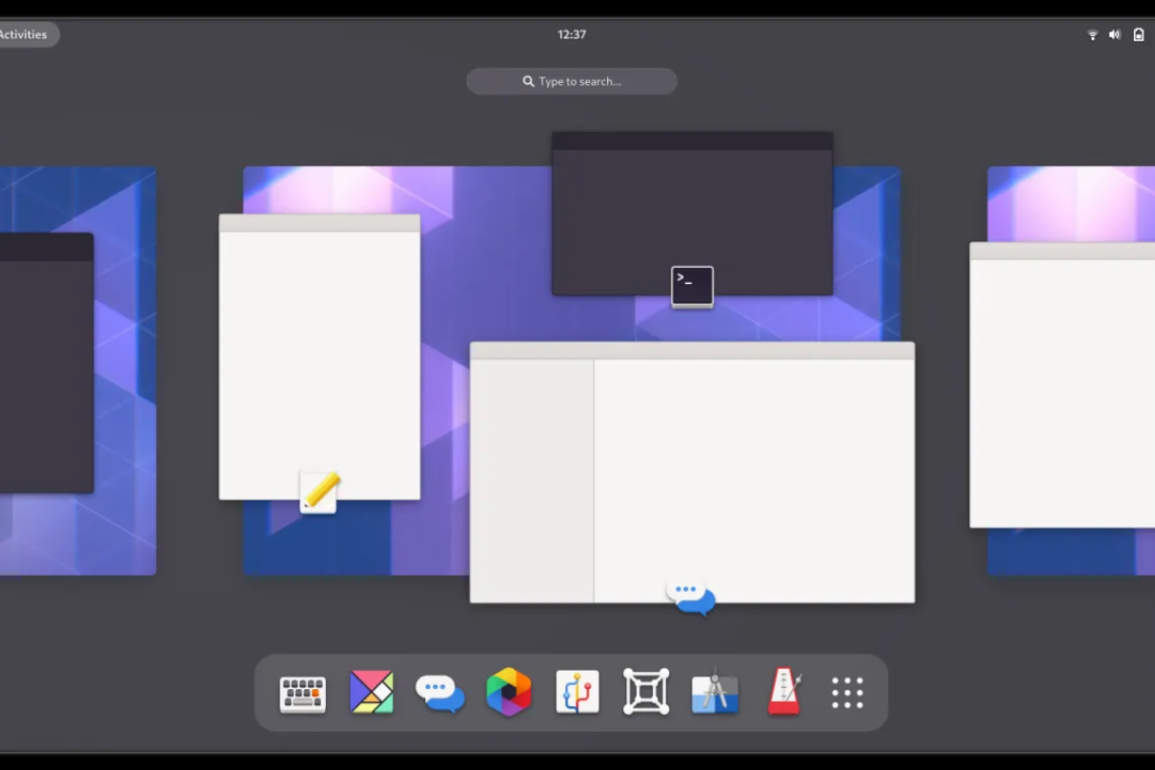Open the drafting compass Builder app in dock

click(x=715, y=692)
